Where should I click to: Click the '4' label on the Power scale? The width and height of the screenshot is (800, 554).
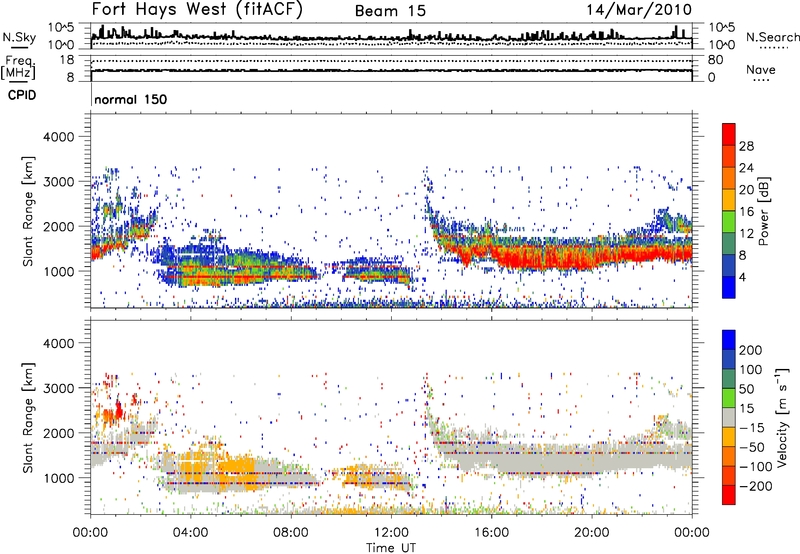point(742,277)
